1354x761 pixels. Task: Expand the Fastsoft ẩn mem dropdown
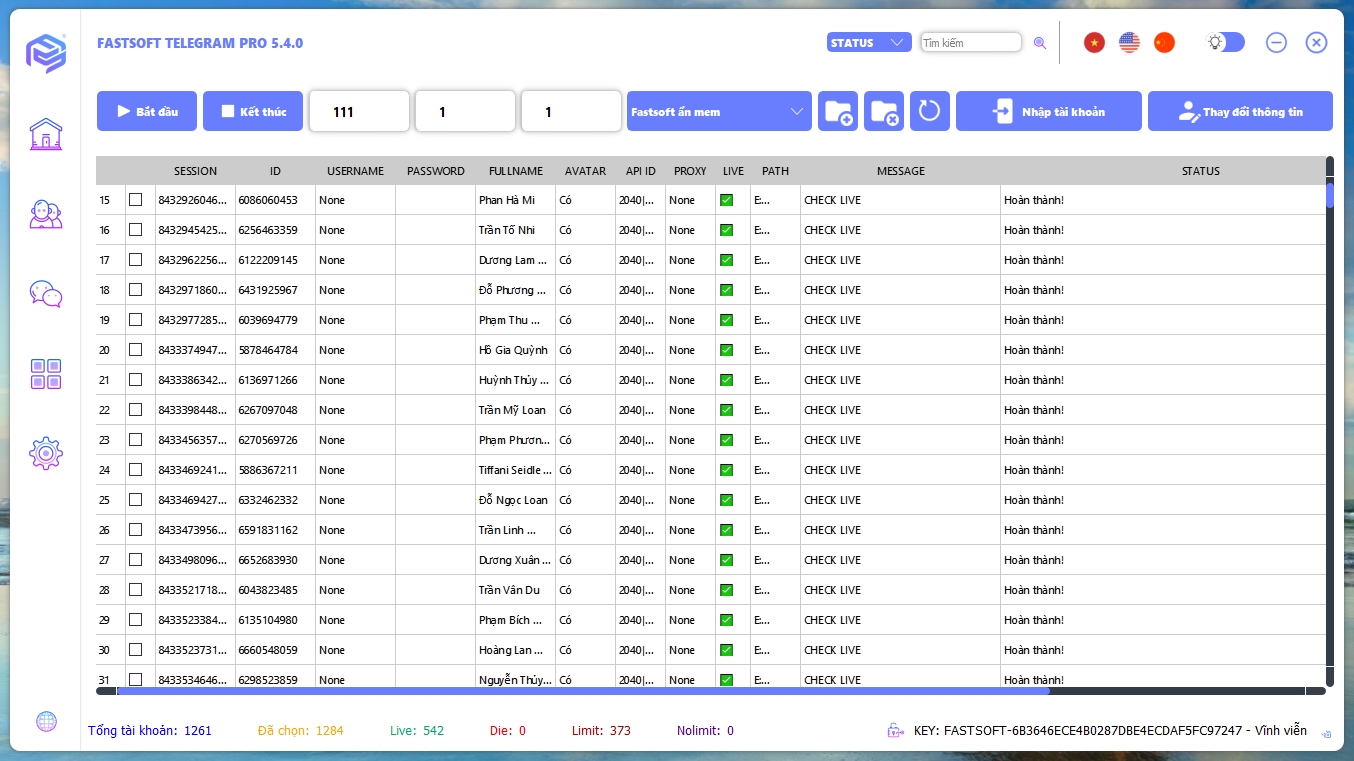click(719, 111)
